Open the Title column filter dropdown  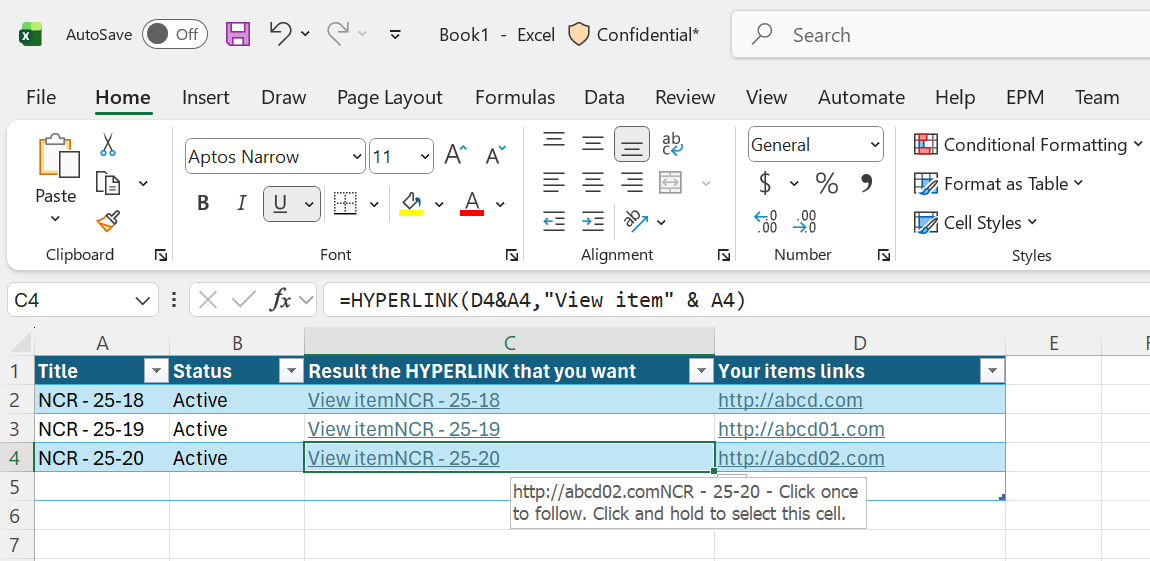(156, 371)
